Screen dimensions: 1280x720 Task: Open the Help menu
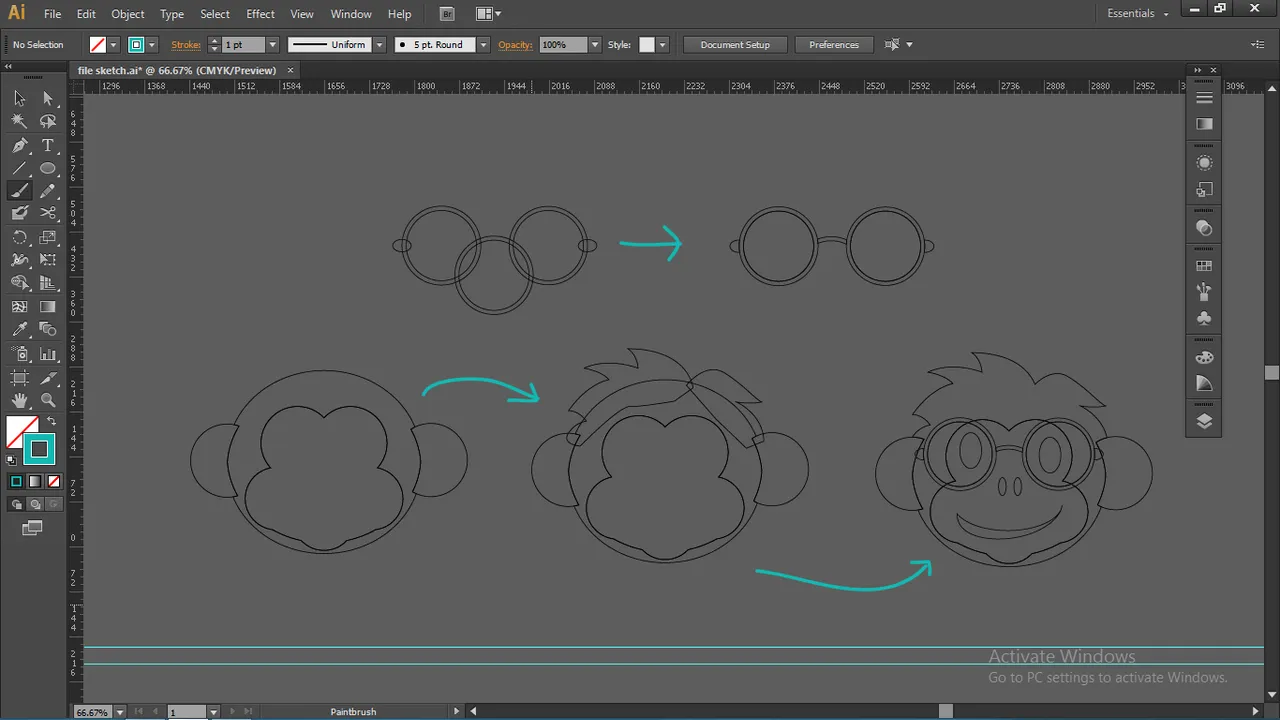coord(399,14)
